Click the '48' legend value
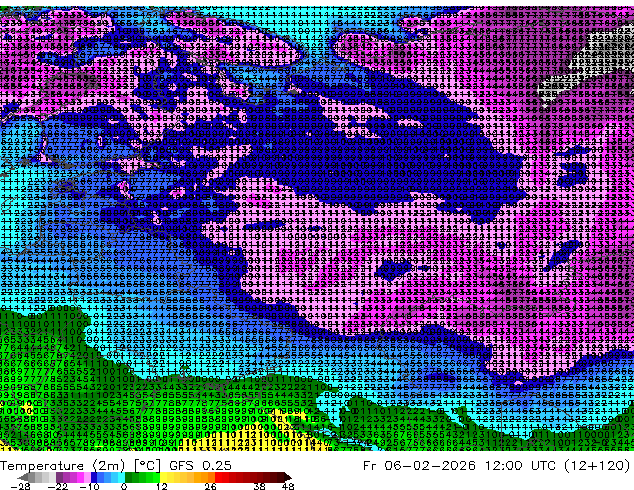634x490 pixels. point(288,486)
